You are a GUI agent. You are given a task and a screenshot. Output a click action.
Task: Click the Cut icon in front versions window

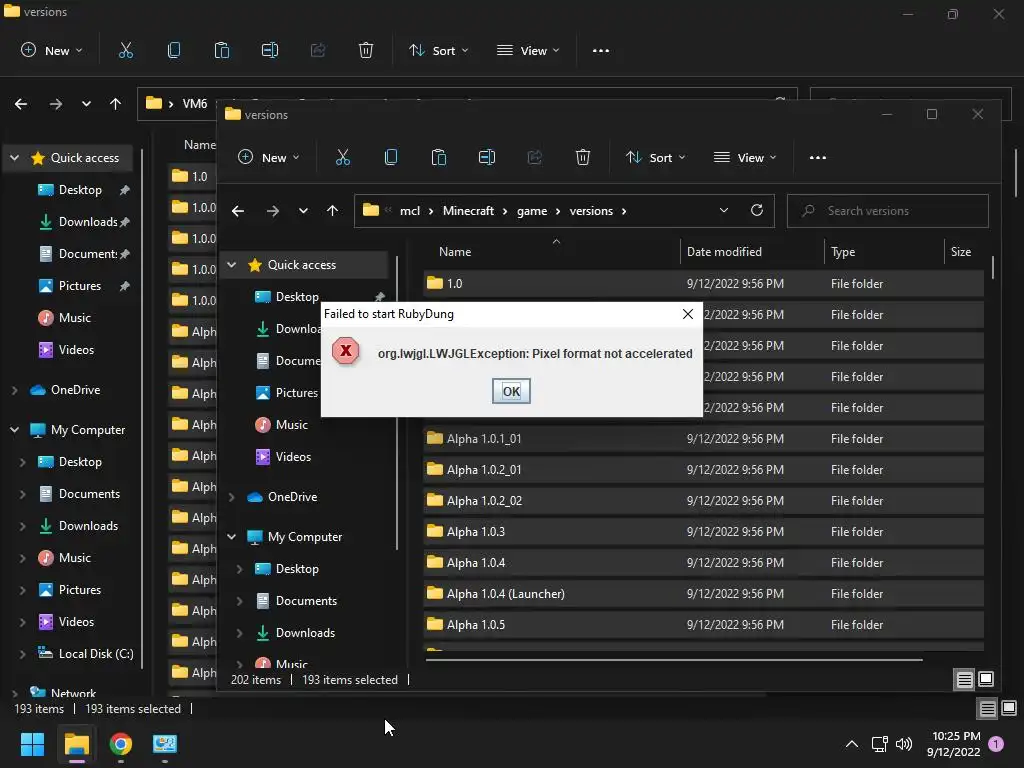(343, 157)
